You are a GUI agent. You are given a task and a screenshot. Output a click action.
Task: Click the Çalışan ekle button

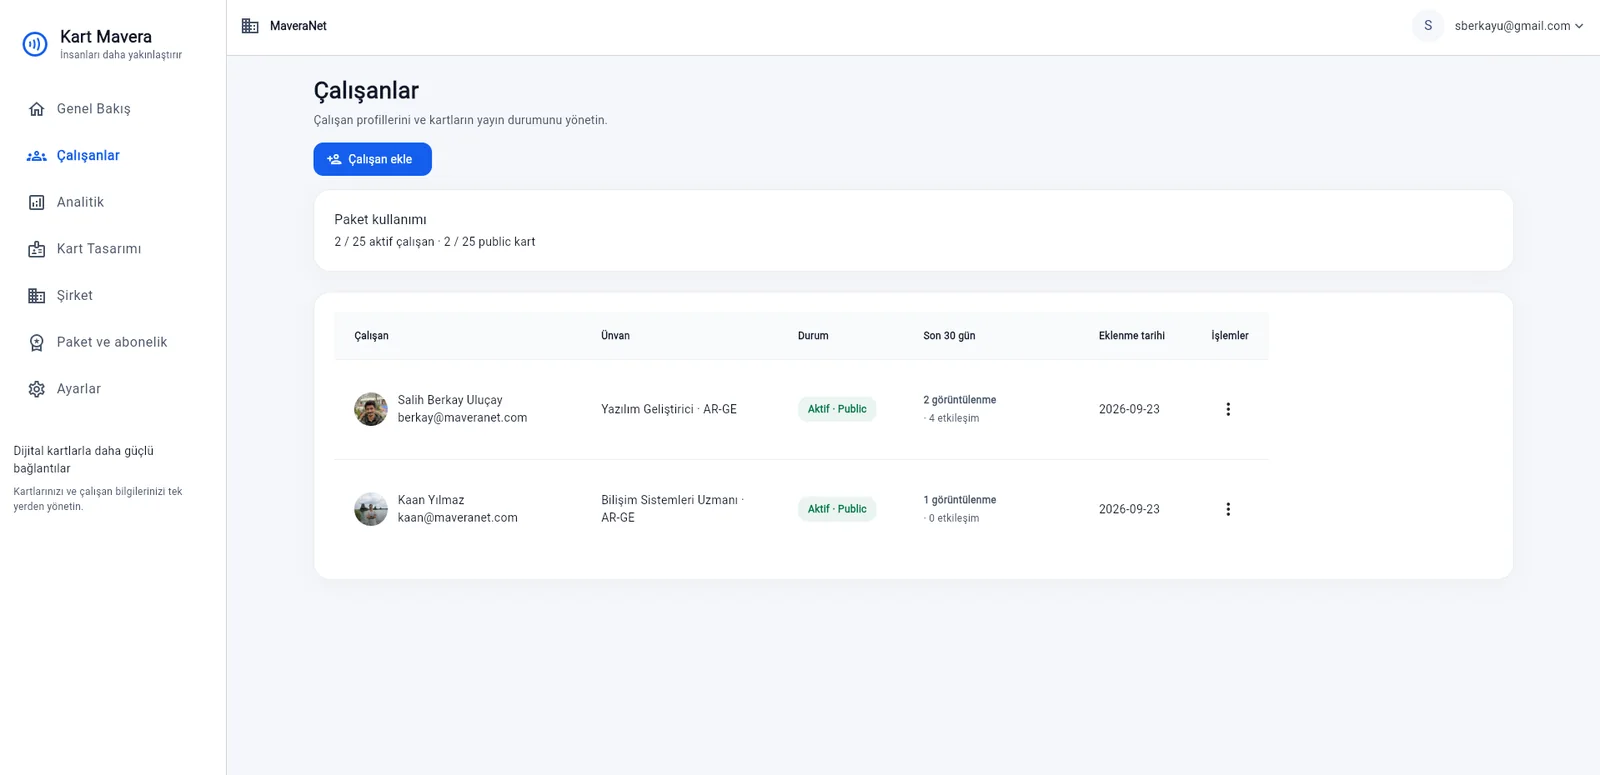pos(372,159)
